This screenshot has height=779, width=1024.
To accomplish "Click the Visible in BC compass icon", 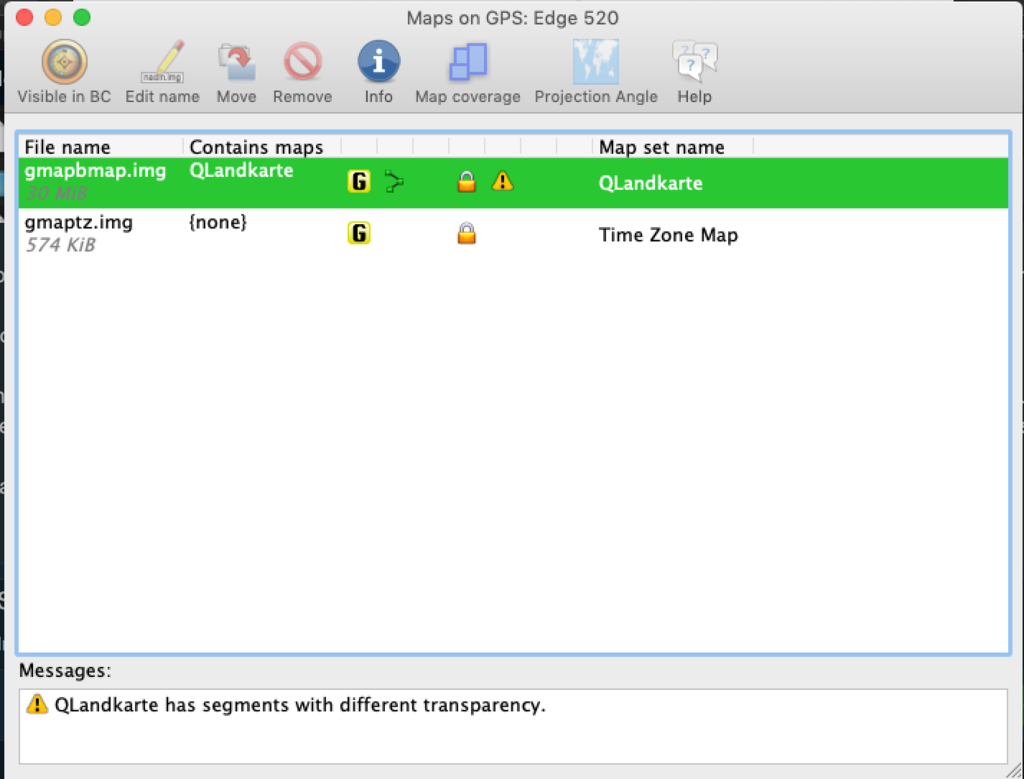I will [64, 63].
